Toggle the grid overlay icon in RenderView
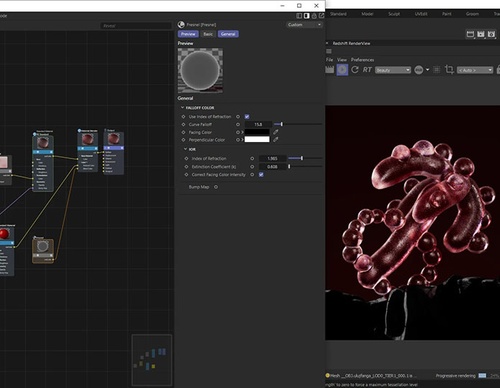Image resolution: width=500 pixels, height=388 pixels. coord(437,70)
